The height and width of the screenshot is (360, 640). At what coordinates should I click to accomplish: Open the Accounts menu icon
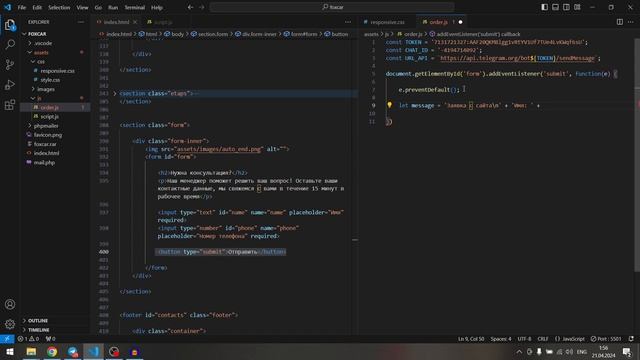[x=10, y=304]
